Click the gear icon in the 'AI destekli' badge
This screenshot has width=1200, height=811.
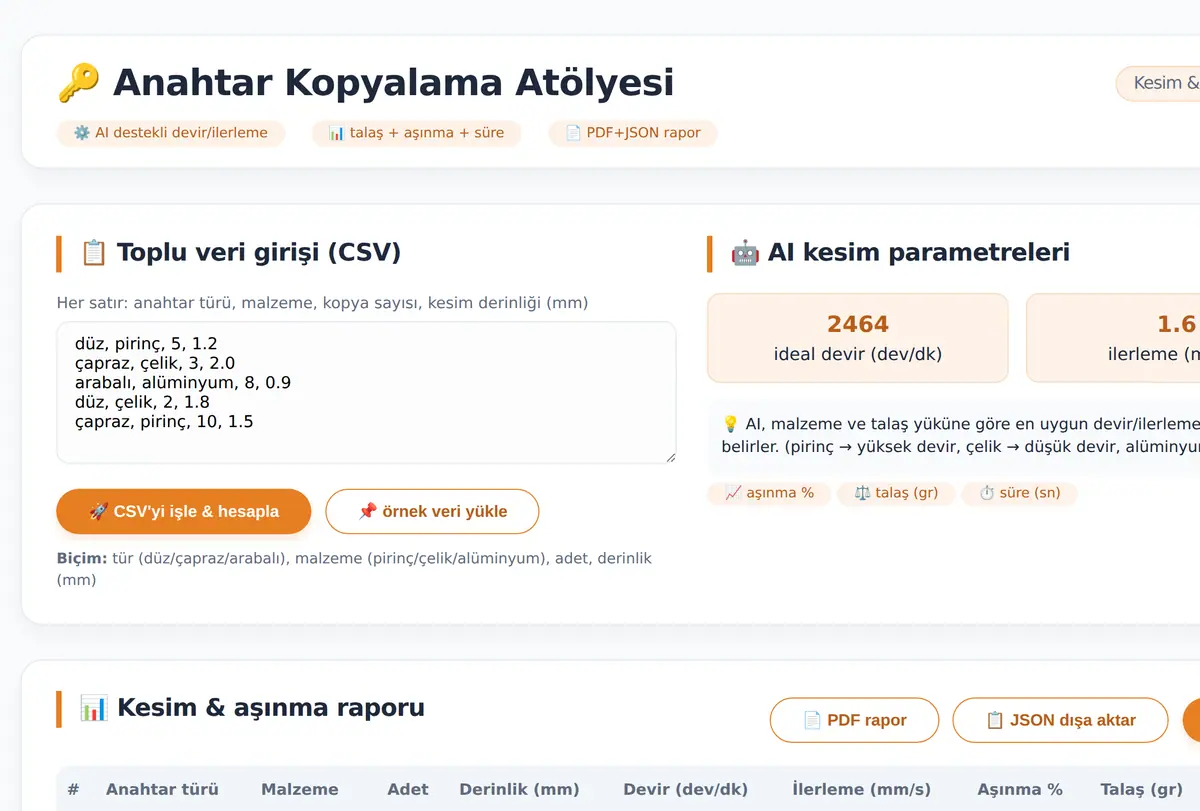(82, 132)
